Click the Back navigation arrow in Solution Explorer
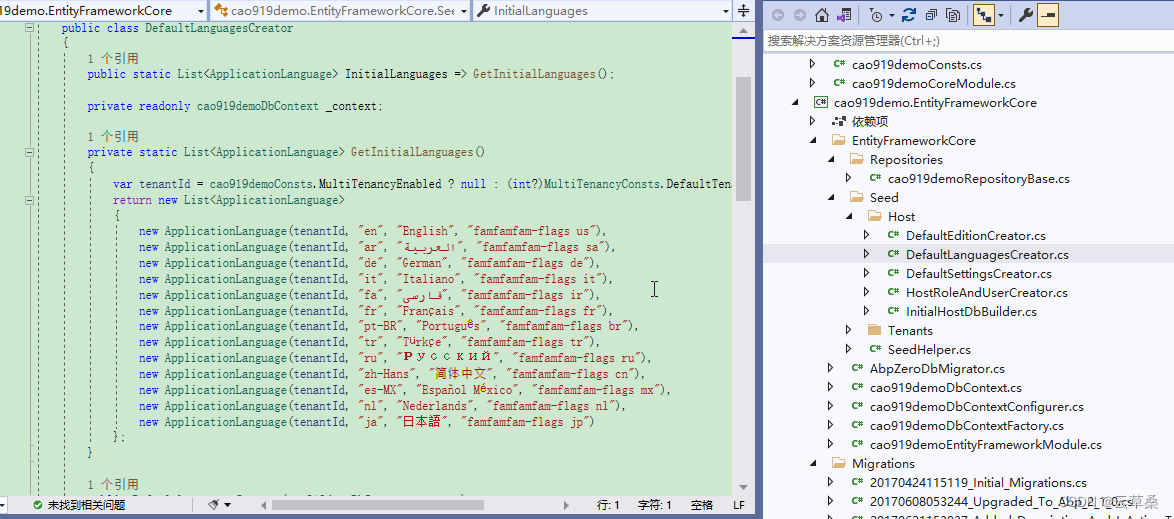This screenshot has width=1174, height=519. click(x=779, y=15)
